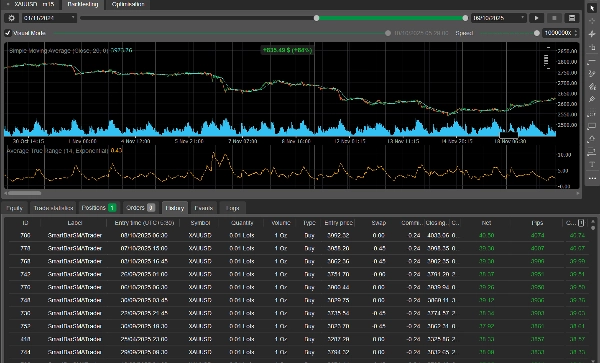Open more drawing tools ellipsis
The image size is (600, 363).
[x=592, y=178]
